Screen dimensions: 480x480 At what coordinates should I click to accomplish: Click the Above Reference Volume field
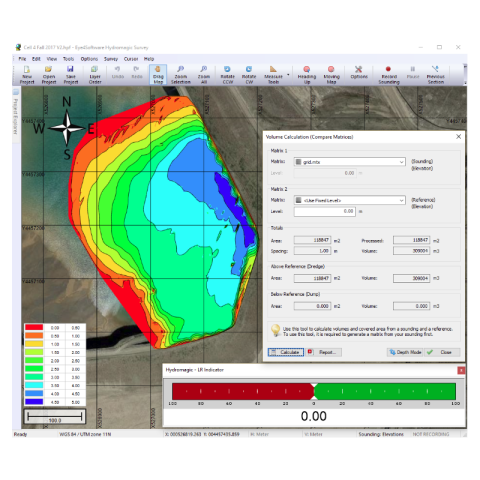coord(411,278)
